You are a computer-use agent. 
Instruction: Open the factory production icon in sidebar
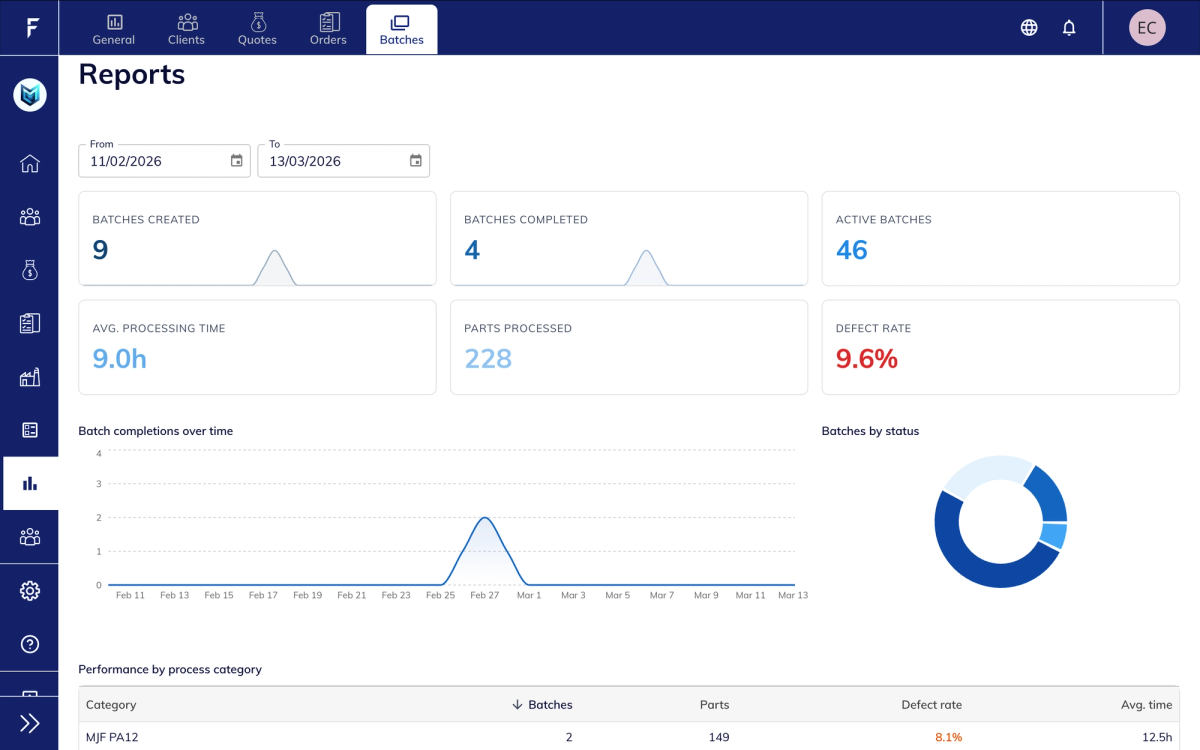(30, 377)
